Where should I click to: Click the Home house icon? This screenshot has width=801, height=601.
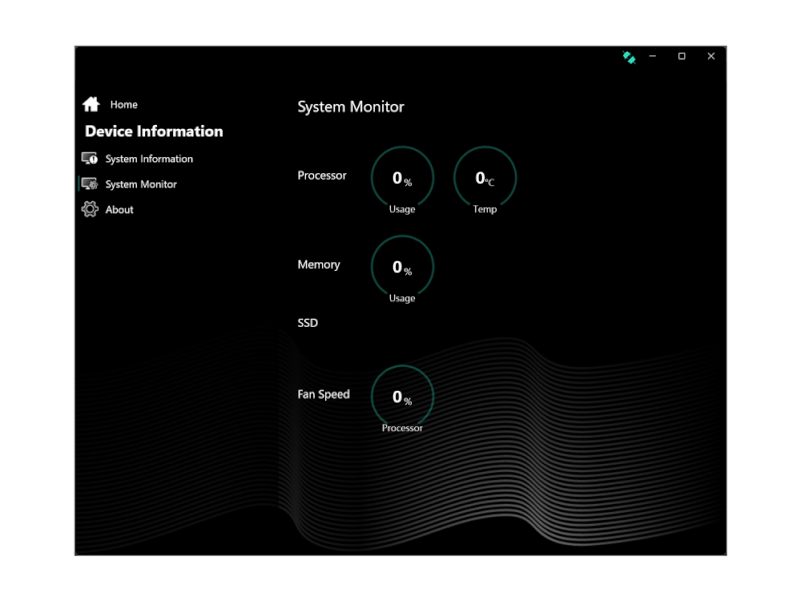click(x=91, y=104)
